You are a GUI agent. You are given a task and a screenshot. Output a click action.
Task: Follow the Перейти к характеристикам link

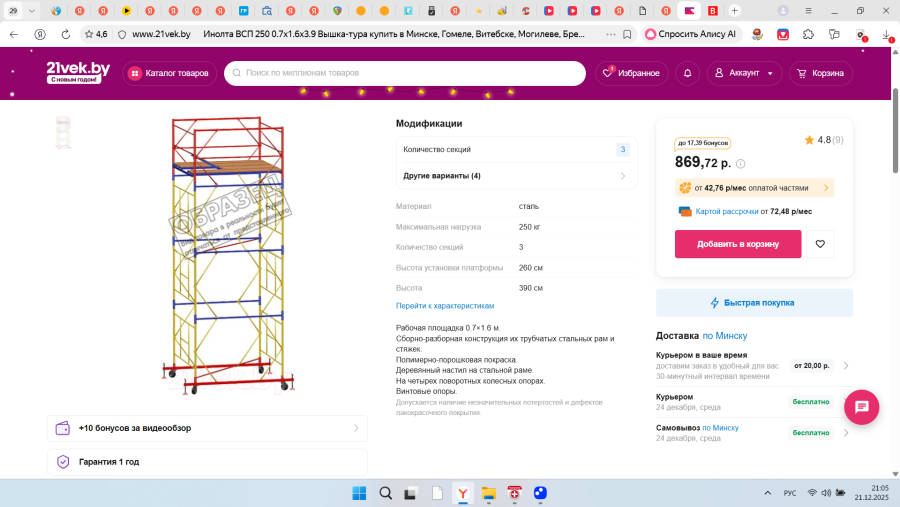click(x=445, y=305)
